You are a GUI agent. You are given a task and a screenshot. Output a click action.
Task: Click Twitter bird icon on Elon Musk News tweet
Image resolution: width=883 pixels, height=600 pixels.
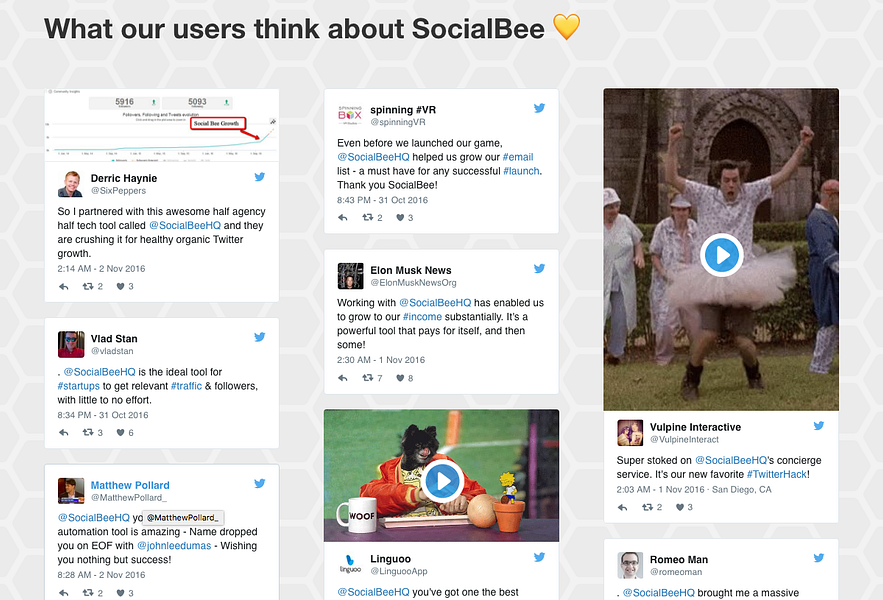(539, 269)
